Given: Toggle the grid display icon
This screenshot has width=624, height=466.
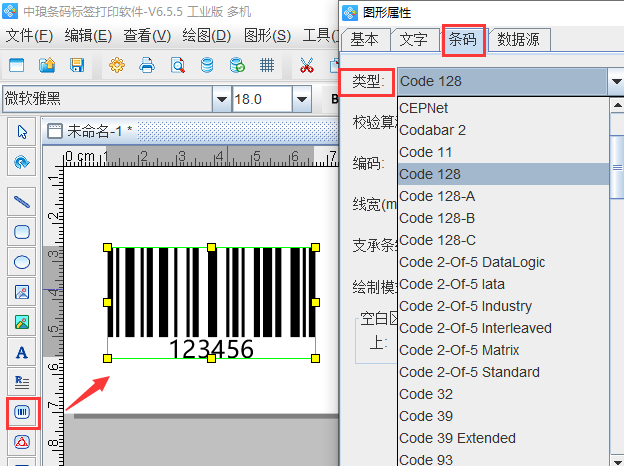Looking at the screenshot, I should click(x=267, y=66).
